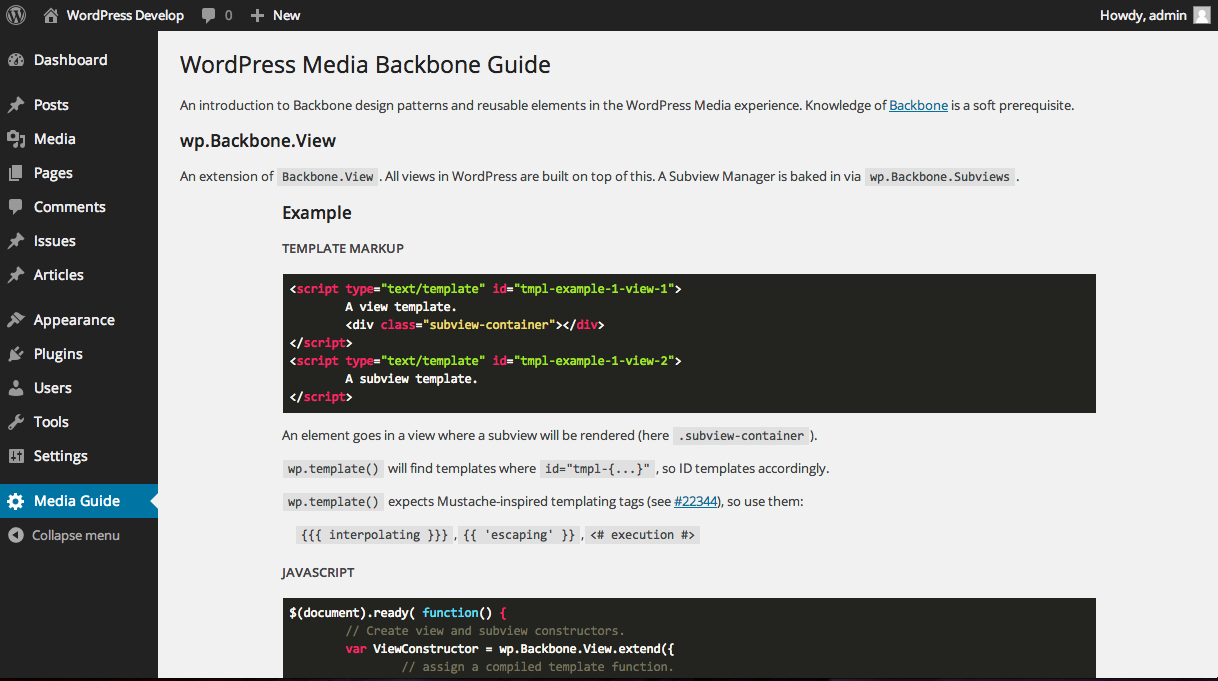Click the id="tmpl-{...}" inline code
The height and width of the screenshot is (681, 1218).
597,469
